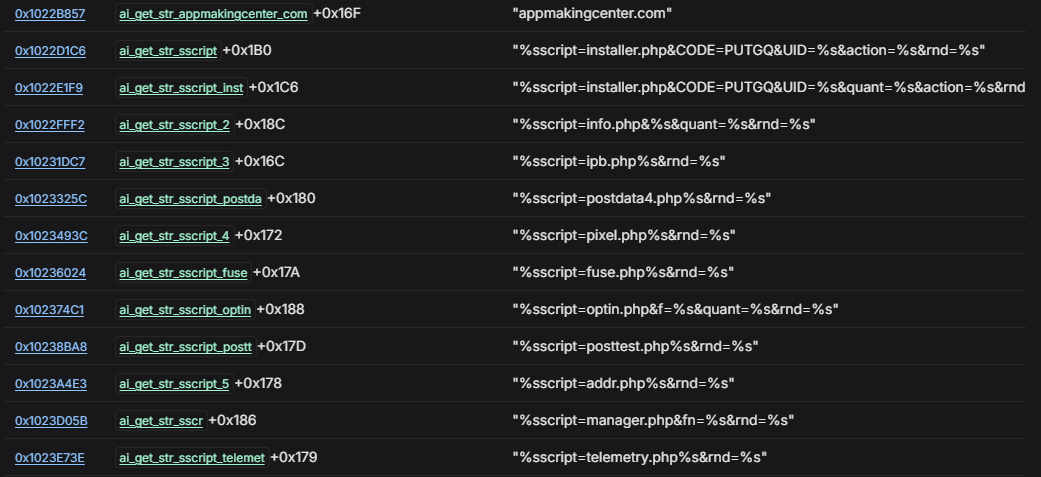Open function ai_get_str_sscript_fuse
The width and height of the screenshot is (1041, 477).
pyautogui.click(x=183, y=272)
